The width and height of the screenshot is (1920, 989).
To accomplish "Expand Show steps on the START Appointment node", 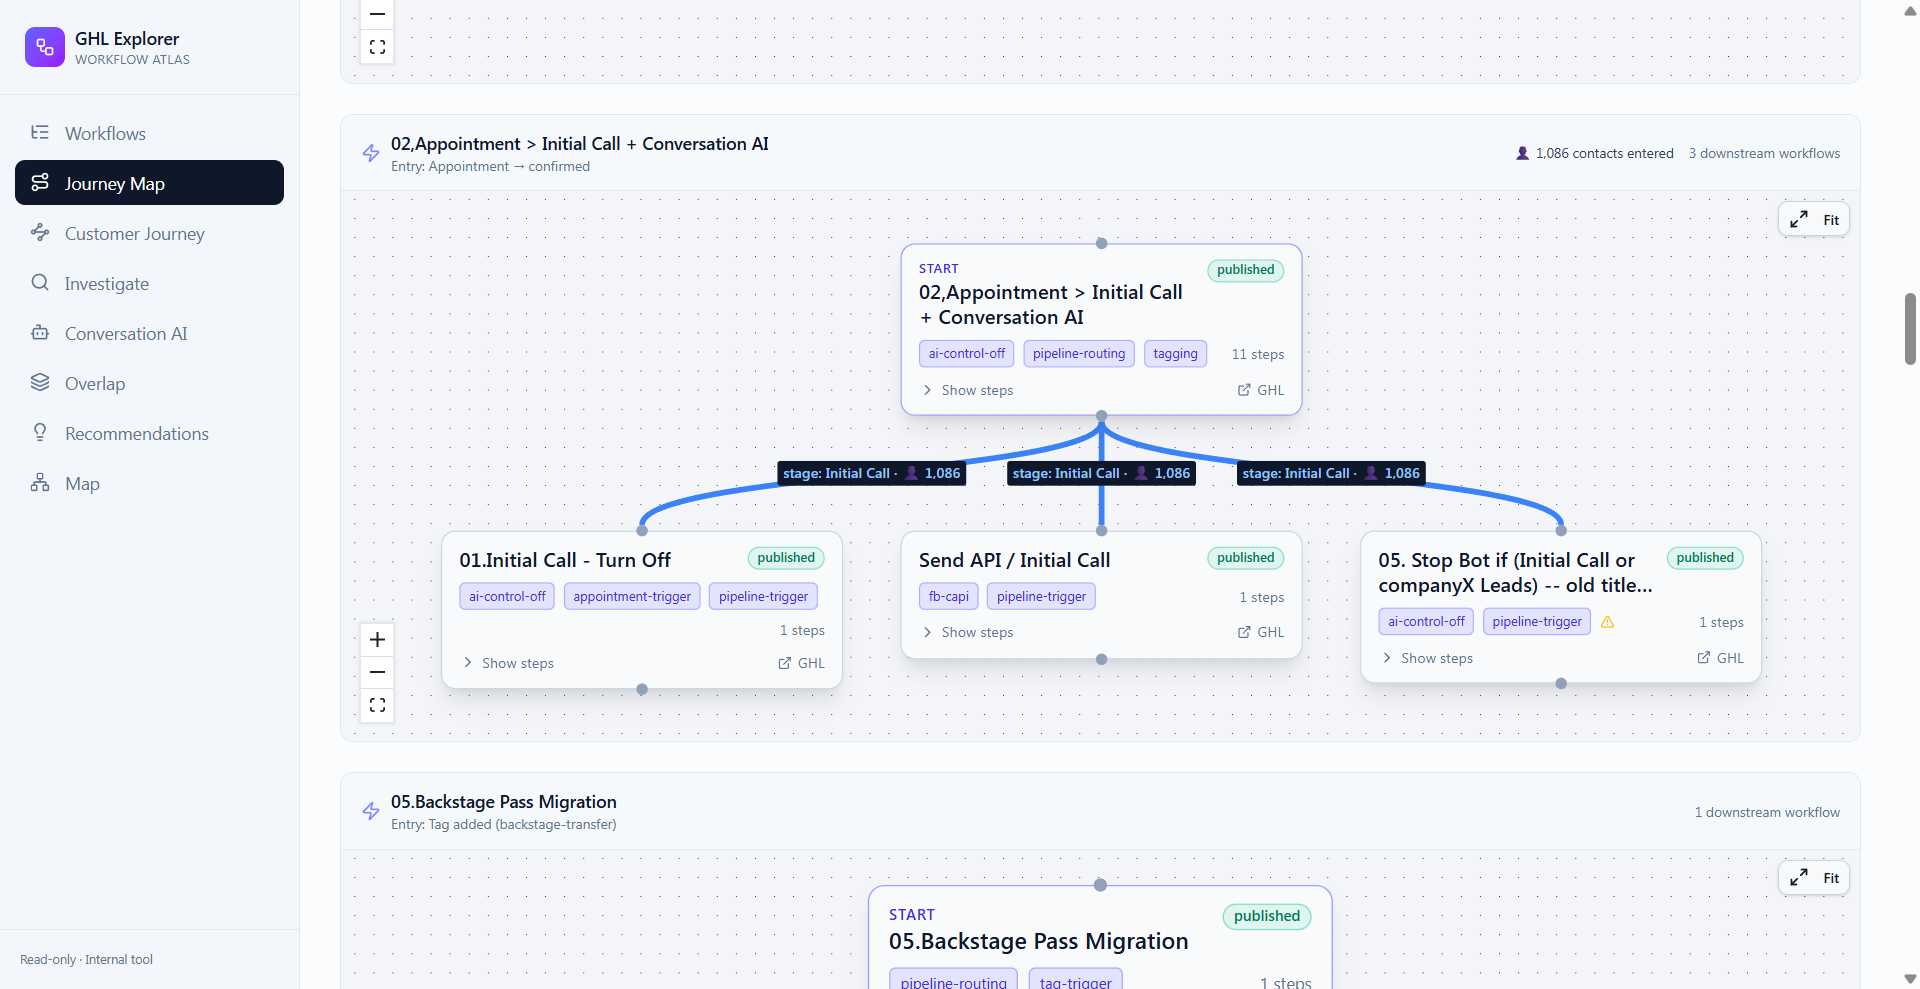I will (967, 390).
